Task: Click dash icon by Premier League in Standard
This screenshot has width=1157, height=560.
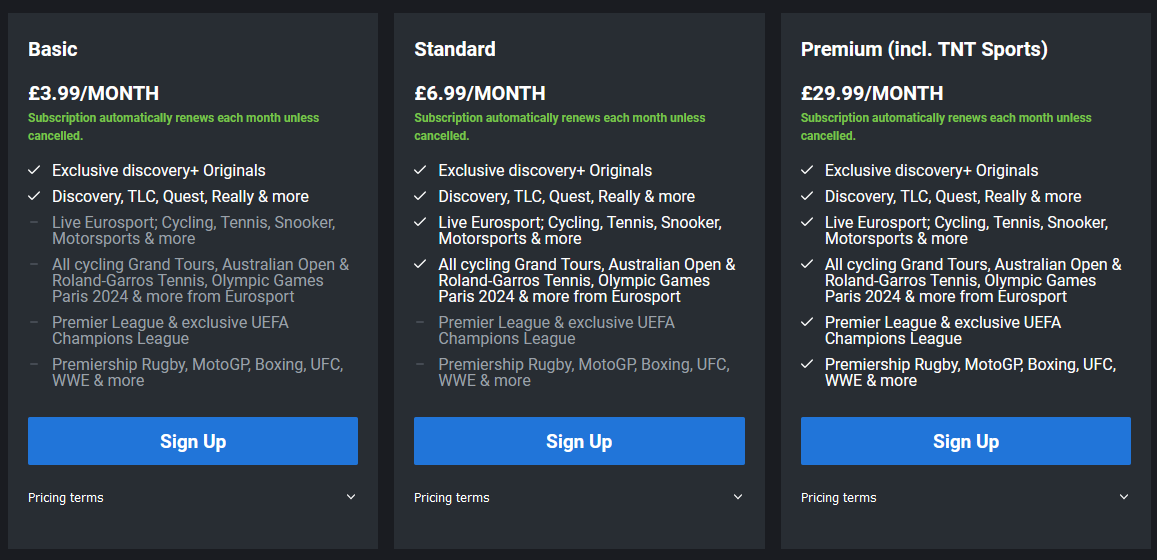Action: pyautogui.click(x=420, y=323)
